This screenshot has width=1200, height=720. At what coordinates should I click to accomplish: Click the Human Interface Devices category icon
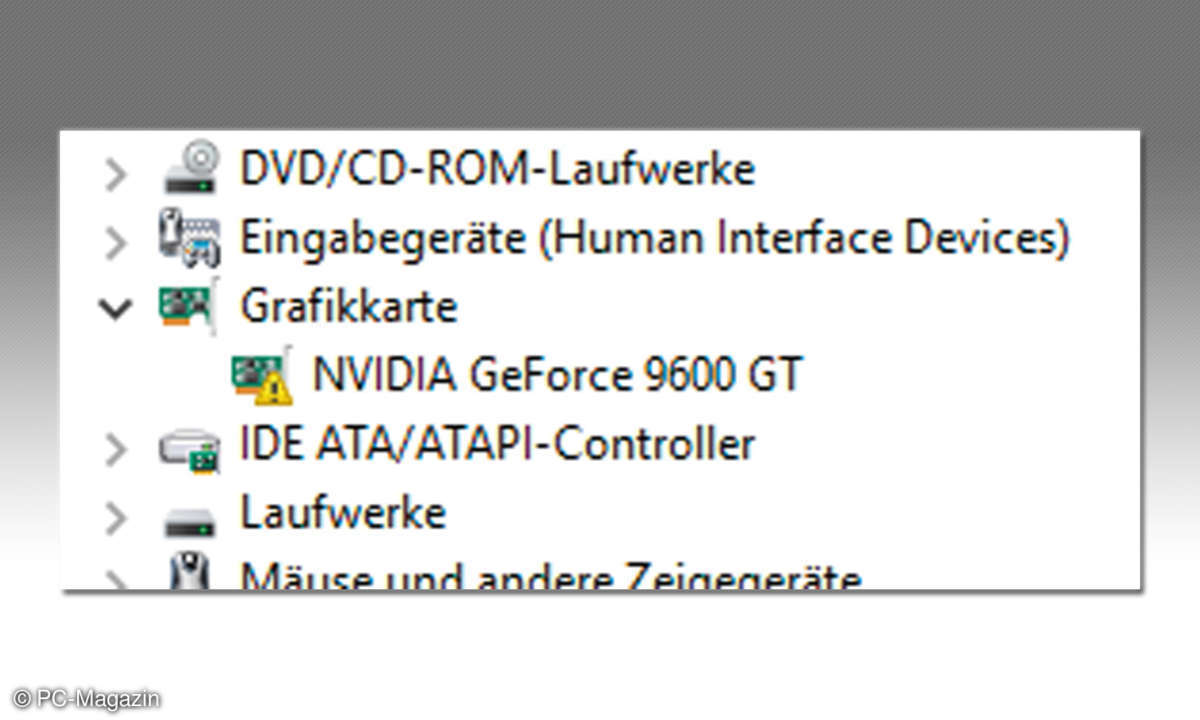[x=189, y=239]
